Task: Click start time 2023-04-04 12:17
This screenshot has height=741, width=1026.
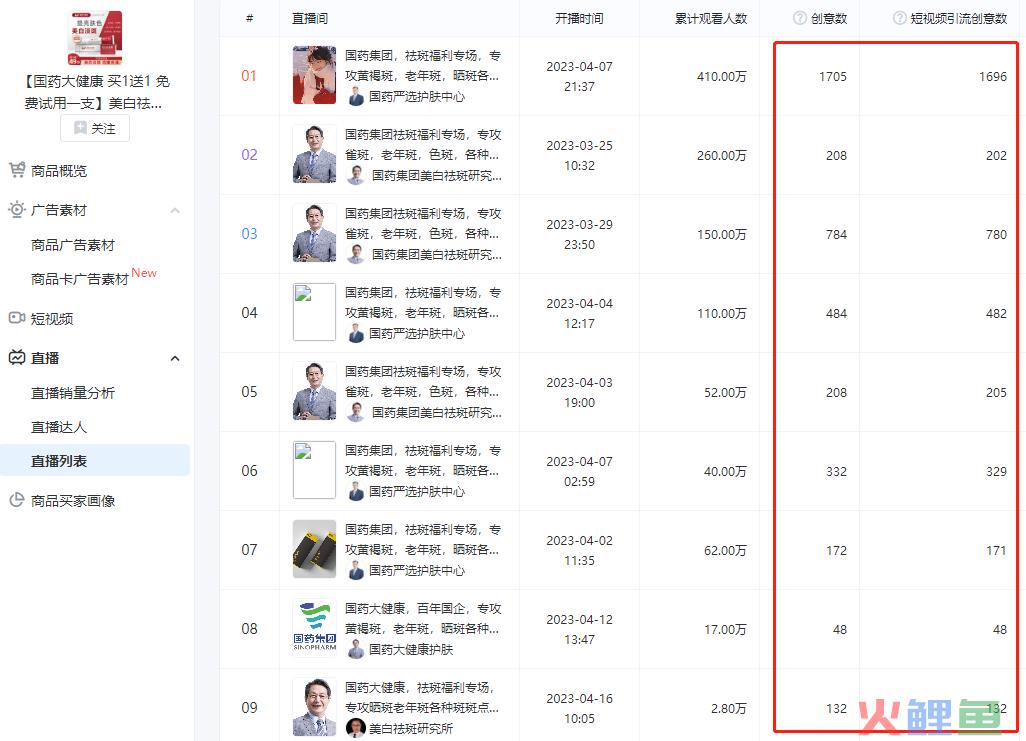Action: click(579, 313)
